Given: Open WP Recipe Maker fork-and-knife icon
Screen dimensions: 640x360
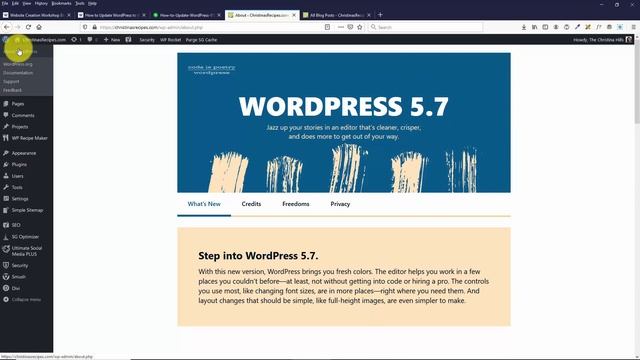Looking at the screenshot, I should [6, 138].
